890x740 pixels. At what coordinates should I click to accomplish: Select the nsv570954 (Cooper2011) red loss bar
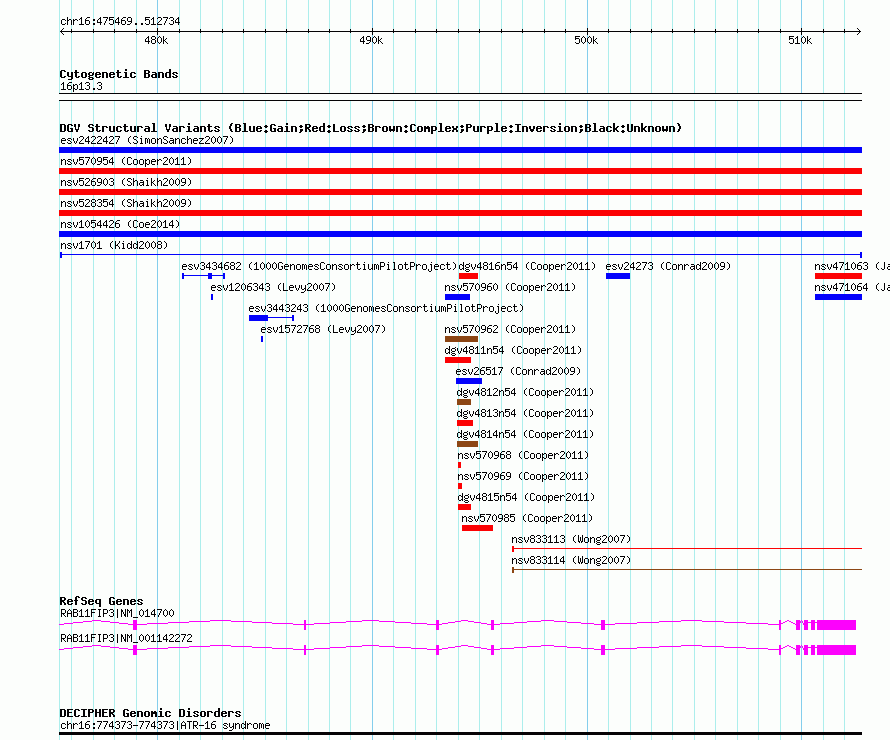(x=460, y=171)
